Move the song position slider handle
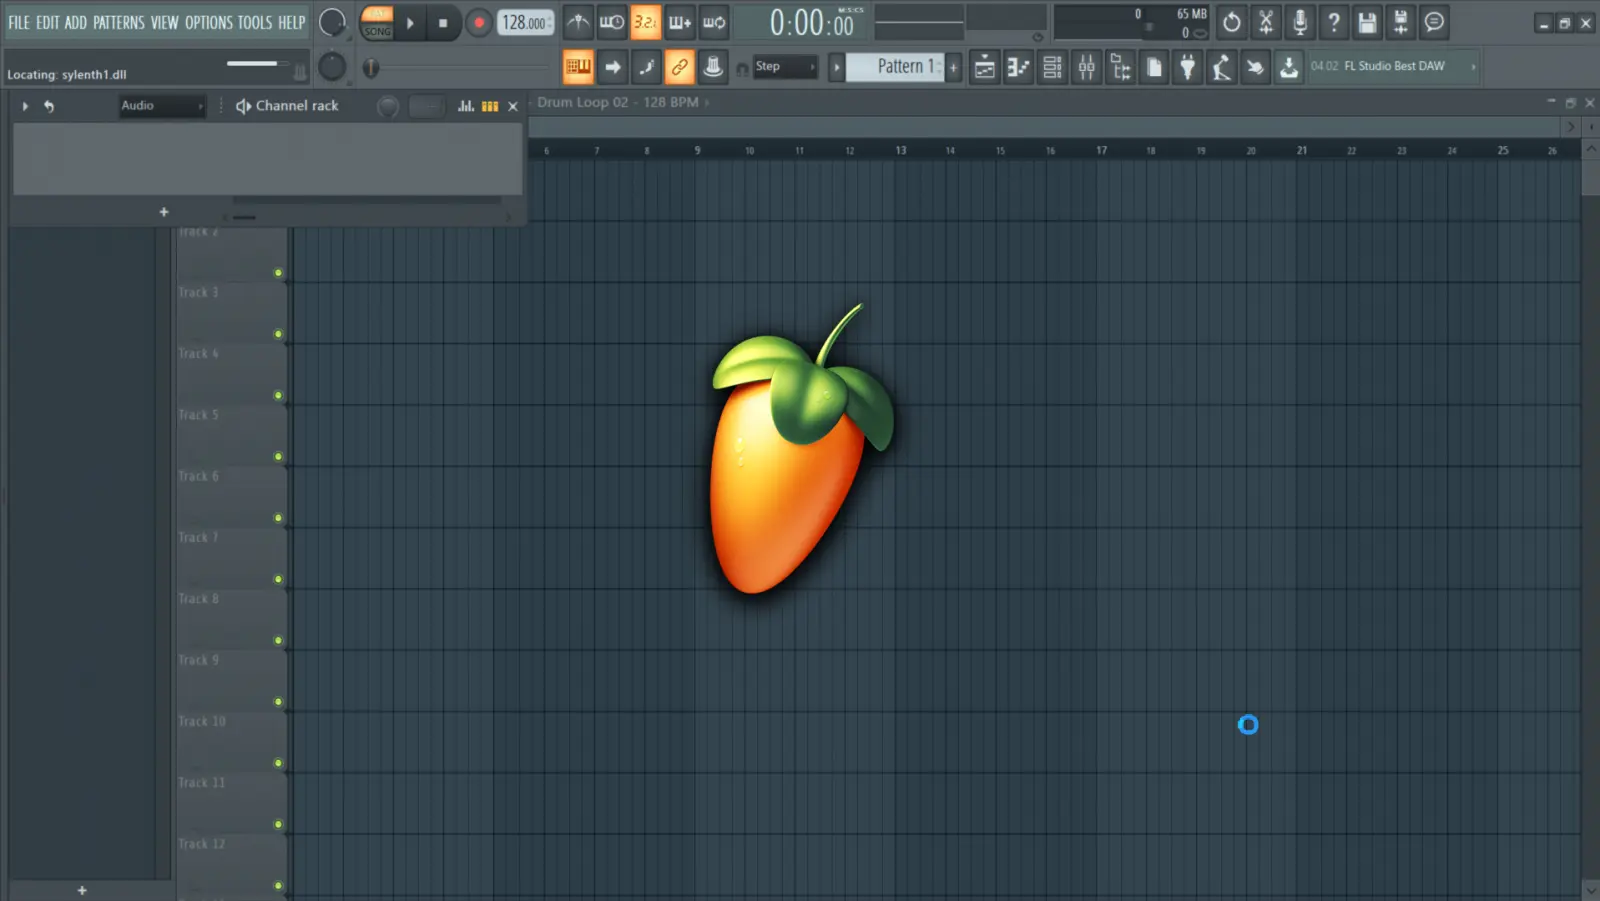The width and height of the screenshot is (1600, 901). tap(371, 68)
